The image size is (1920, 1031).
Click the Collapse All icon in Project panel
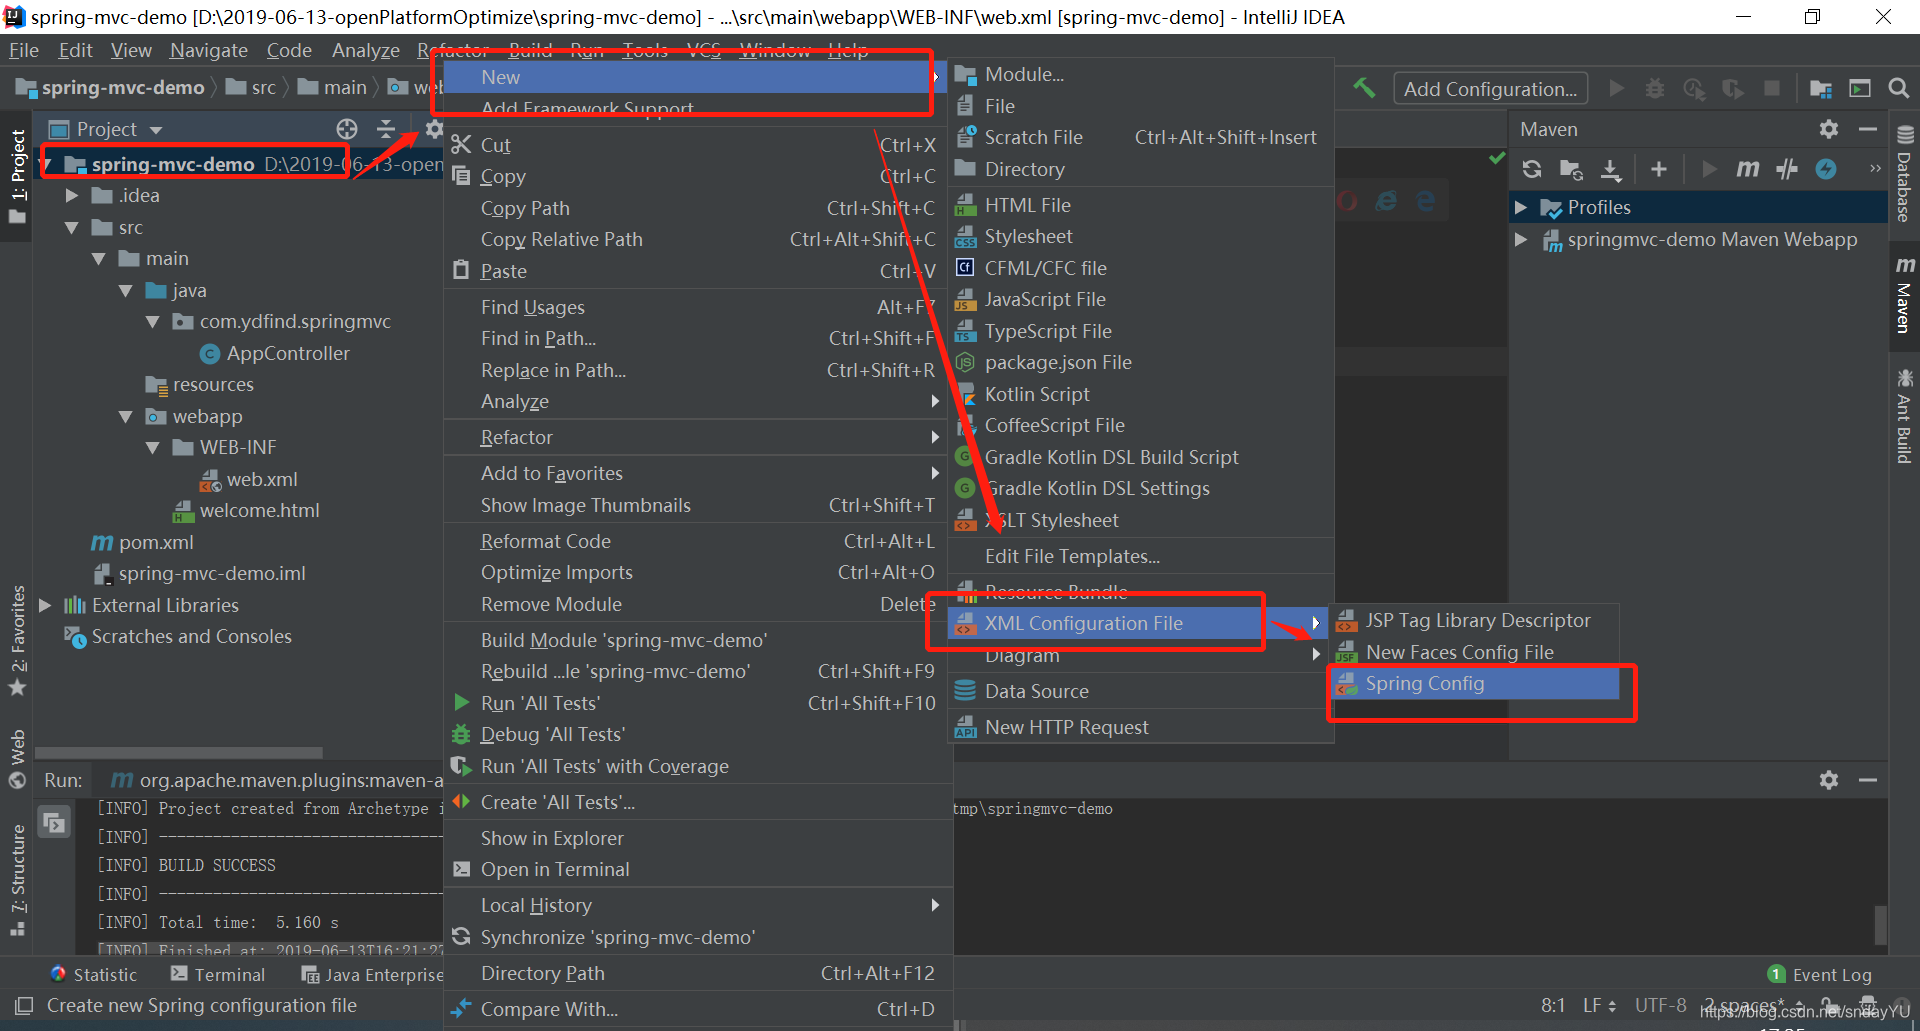[386, 129]
